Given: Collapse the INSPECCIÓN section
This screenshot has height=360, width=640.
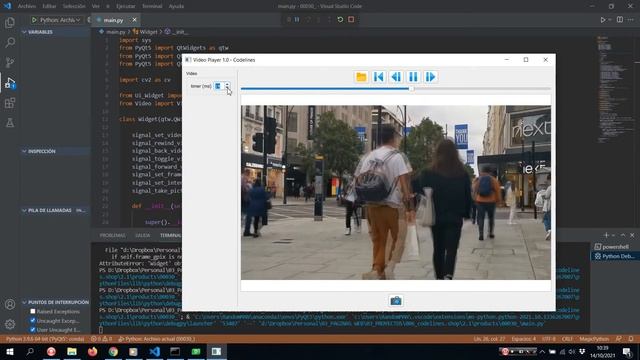Looking at the screenshot, I should point(55,151).
